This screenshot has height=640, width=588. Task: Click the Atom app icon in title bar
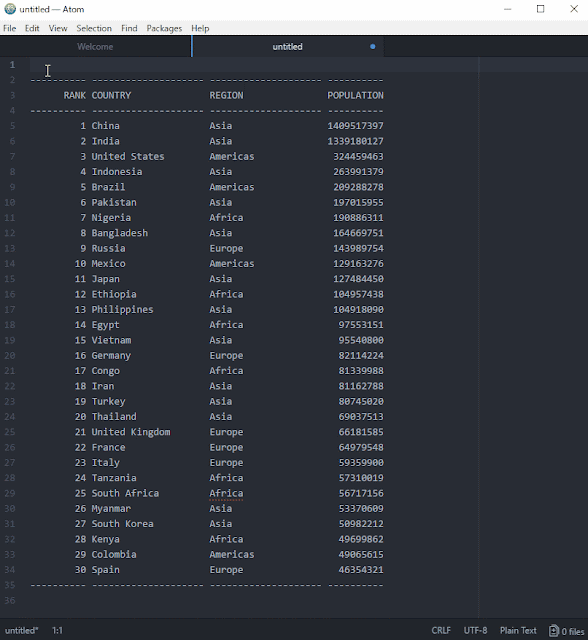pos(10,9)
